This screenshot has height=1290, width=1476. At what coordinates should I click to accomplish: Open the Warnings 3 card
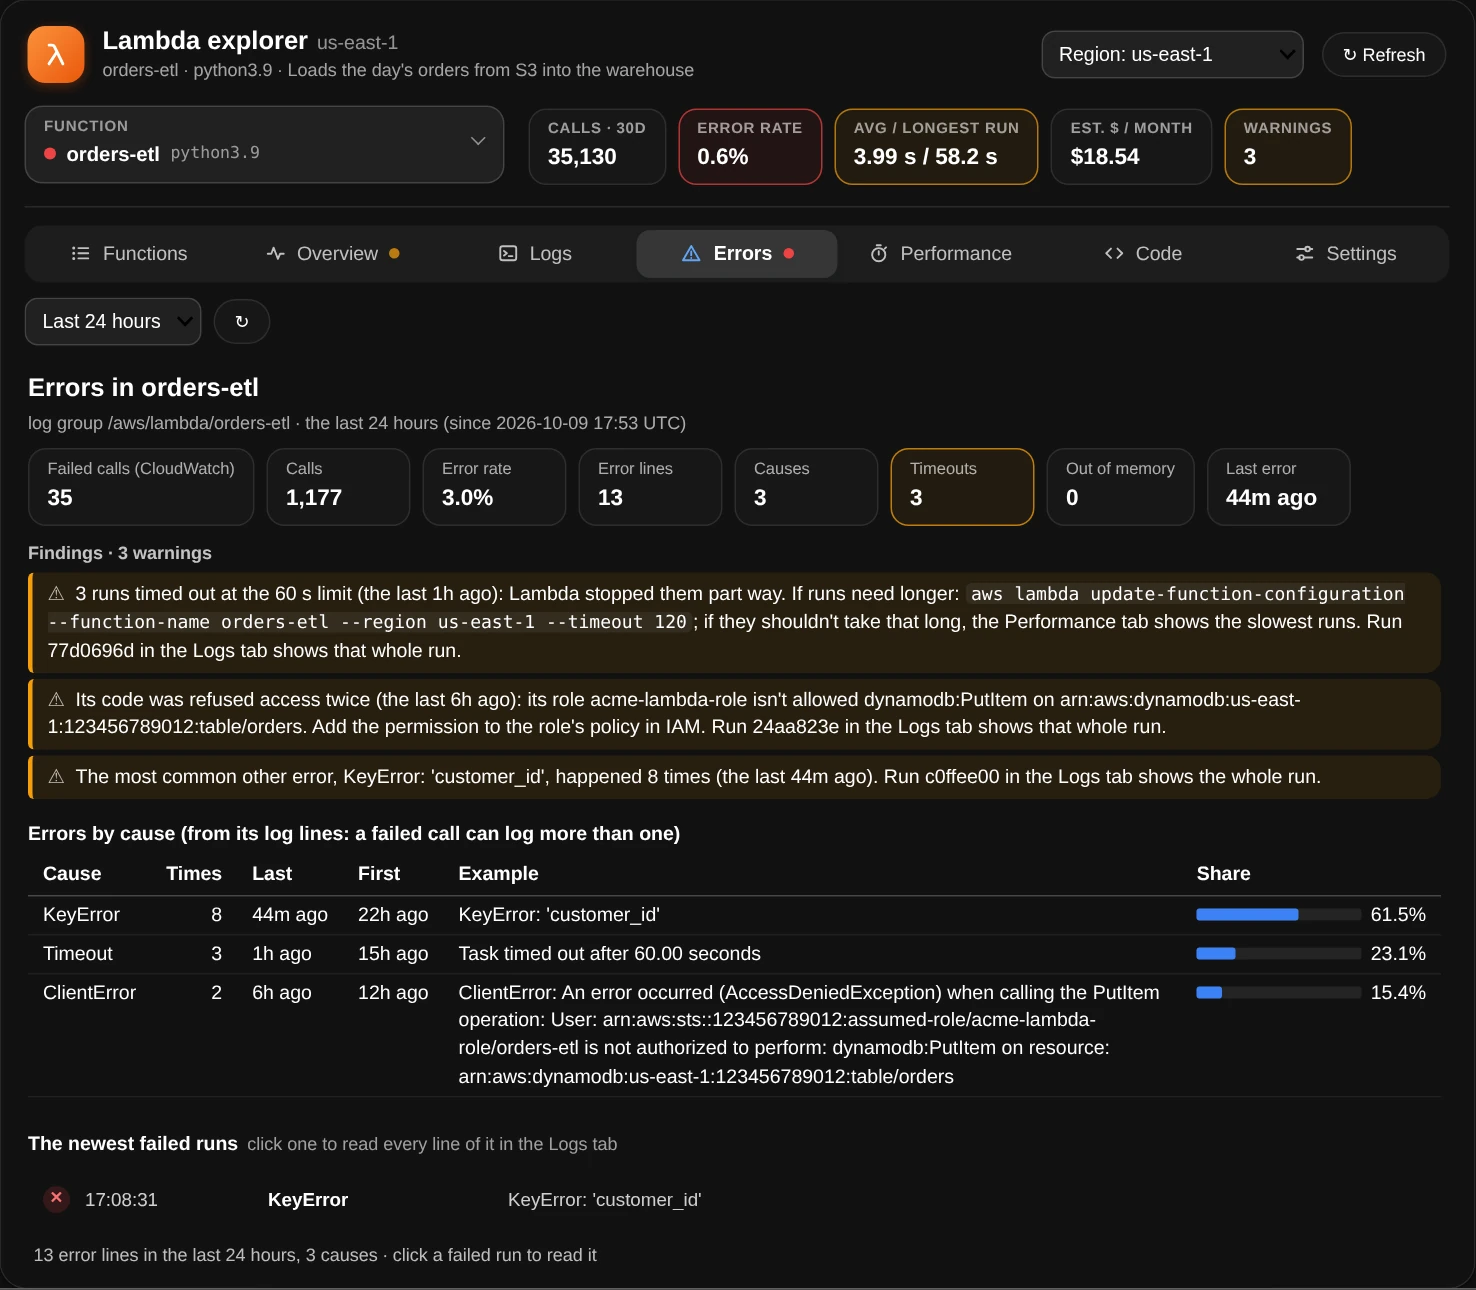click(1288, 146)
